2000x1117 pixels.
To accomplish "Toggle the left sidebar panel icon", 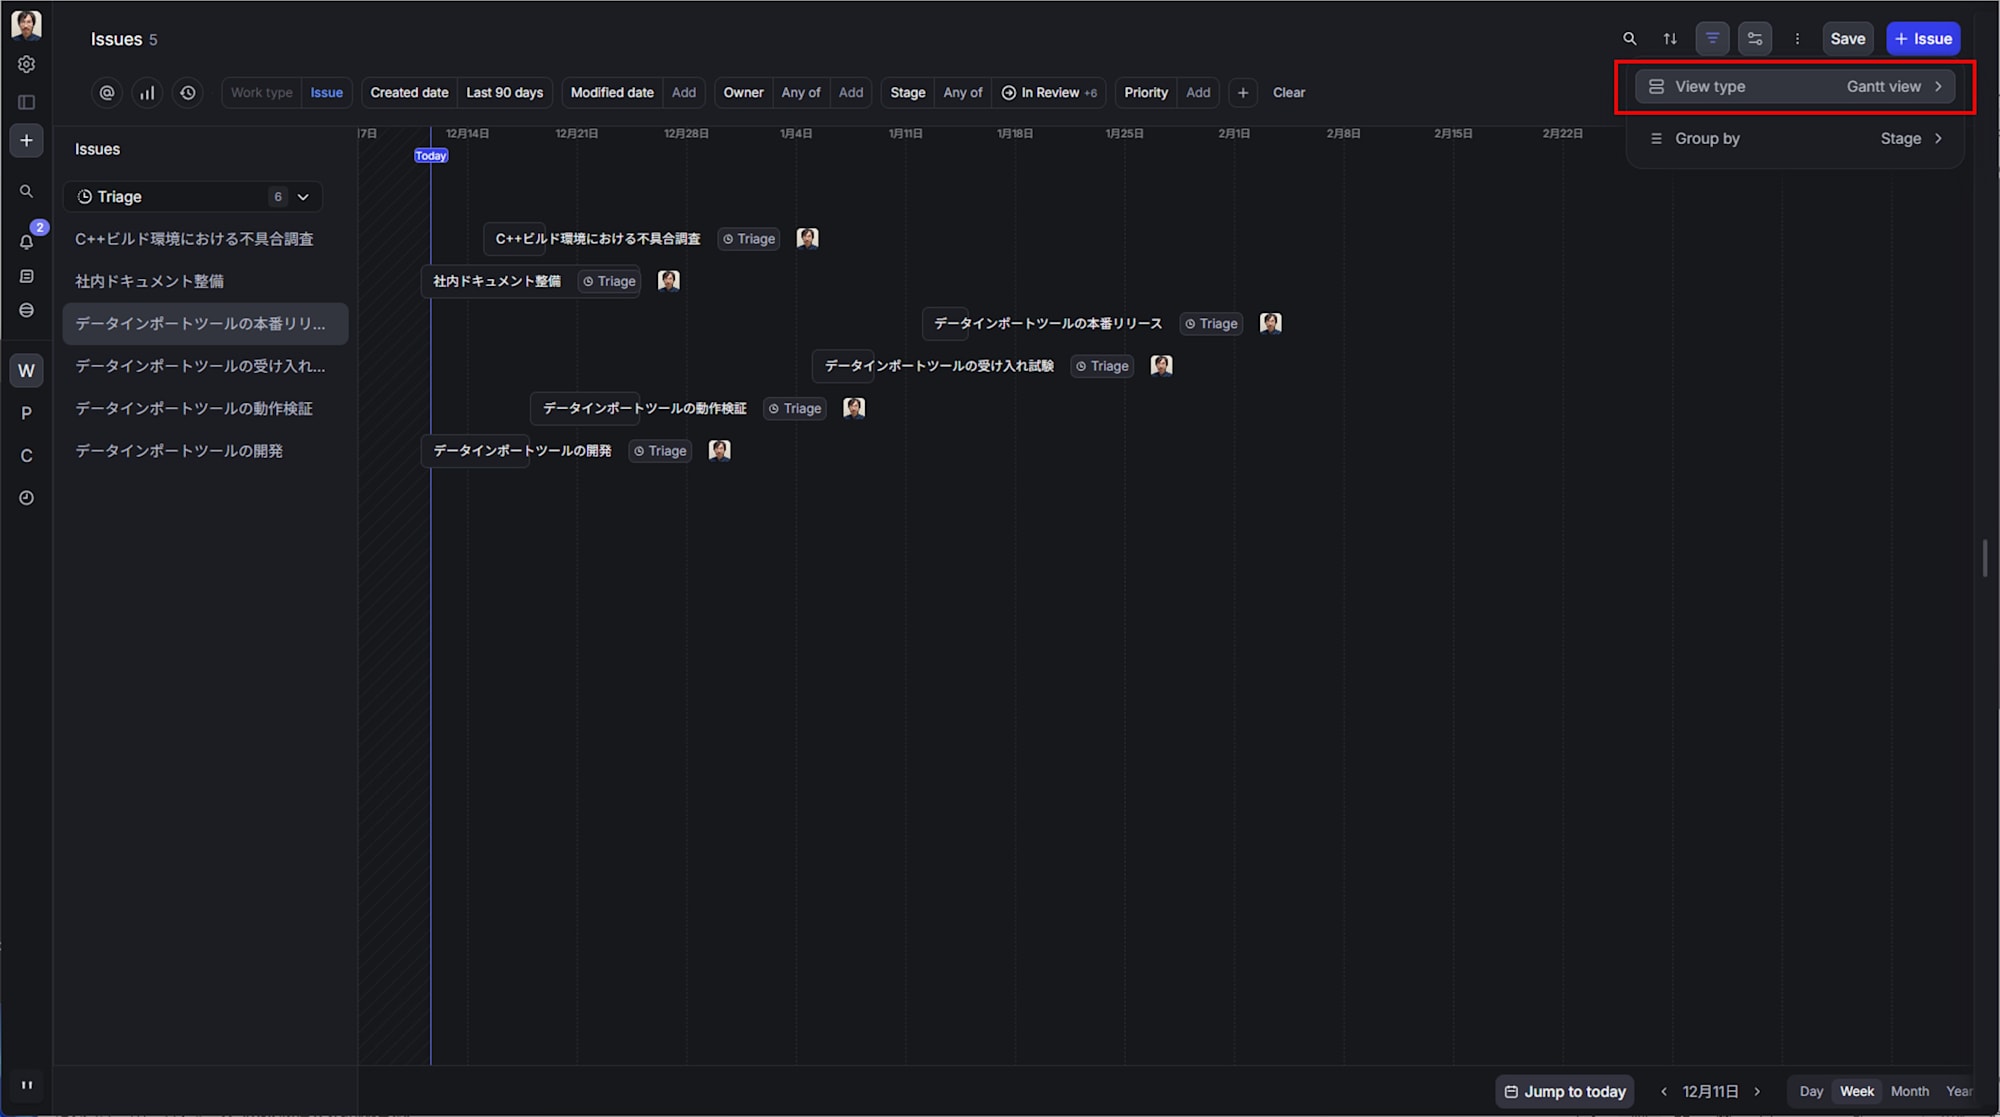I will (26, 101).
